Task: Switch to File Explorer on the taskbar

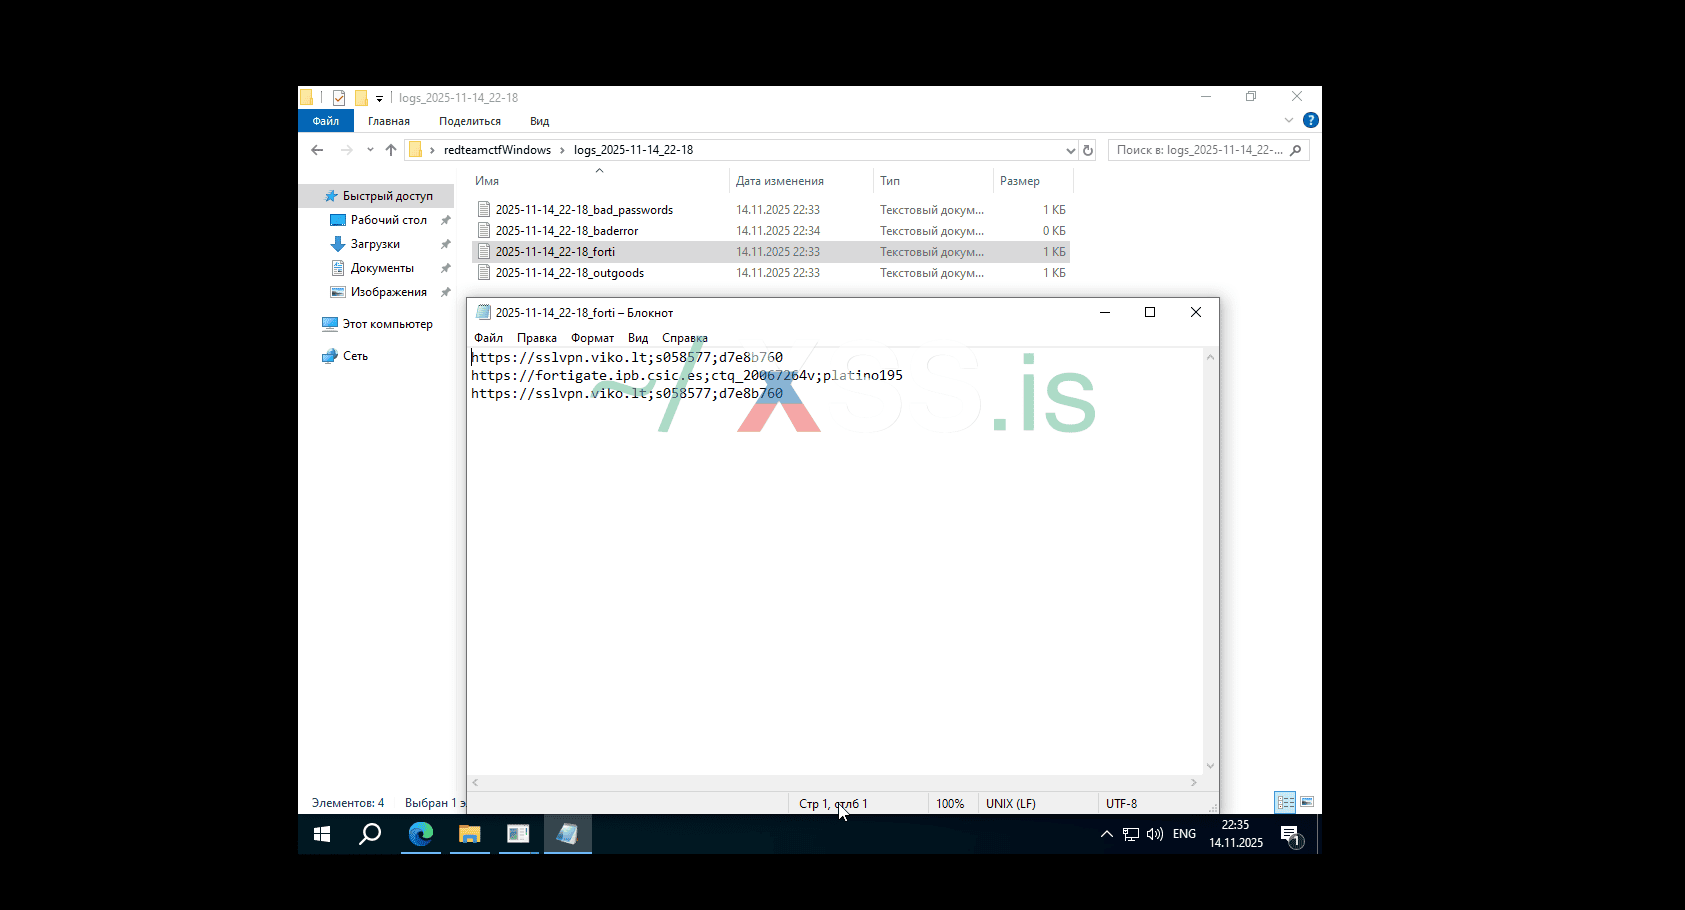Action: click(x=469, y=834)
